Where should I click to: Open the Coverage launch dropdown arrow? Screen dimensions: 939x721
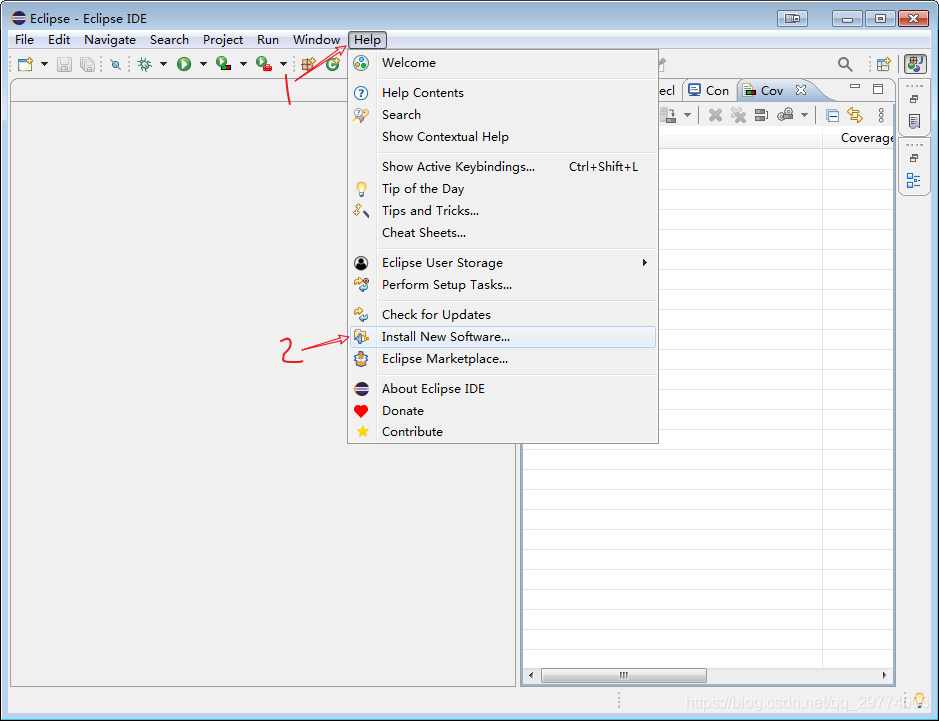click(x=243, y=64)
